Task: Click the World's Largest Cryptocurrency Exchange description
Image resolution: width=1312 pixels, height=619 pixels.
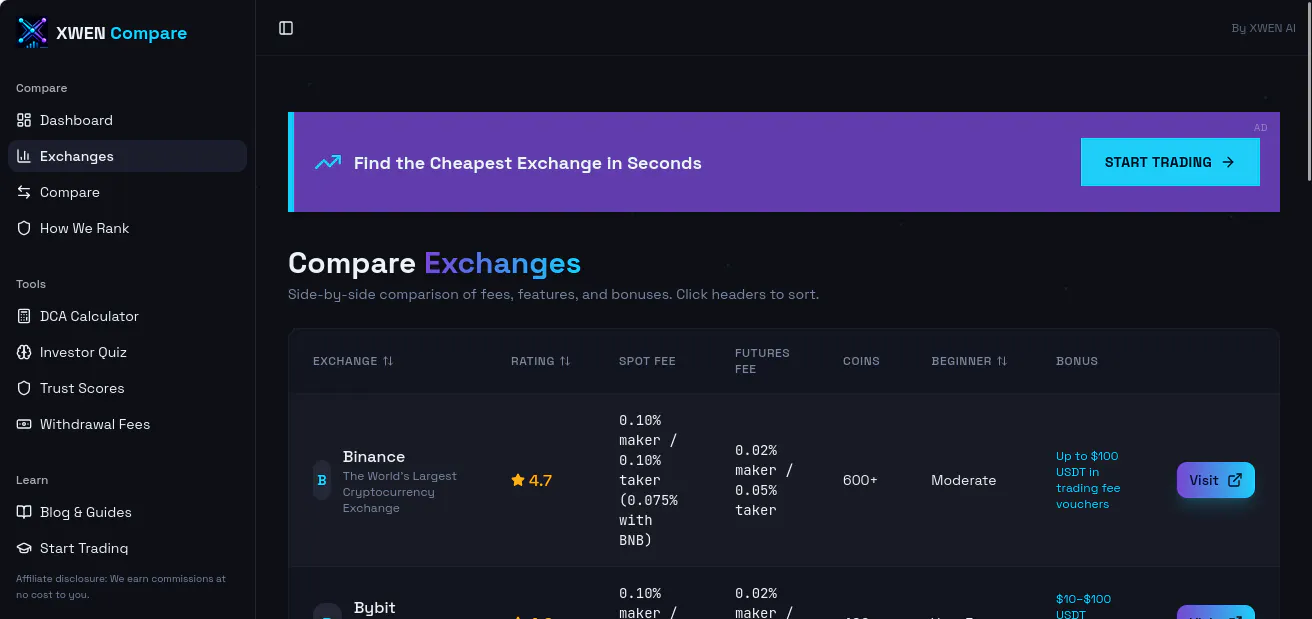Action: click(x=399, y=492)
